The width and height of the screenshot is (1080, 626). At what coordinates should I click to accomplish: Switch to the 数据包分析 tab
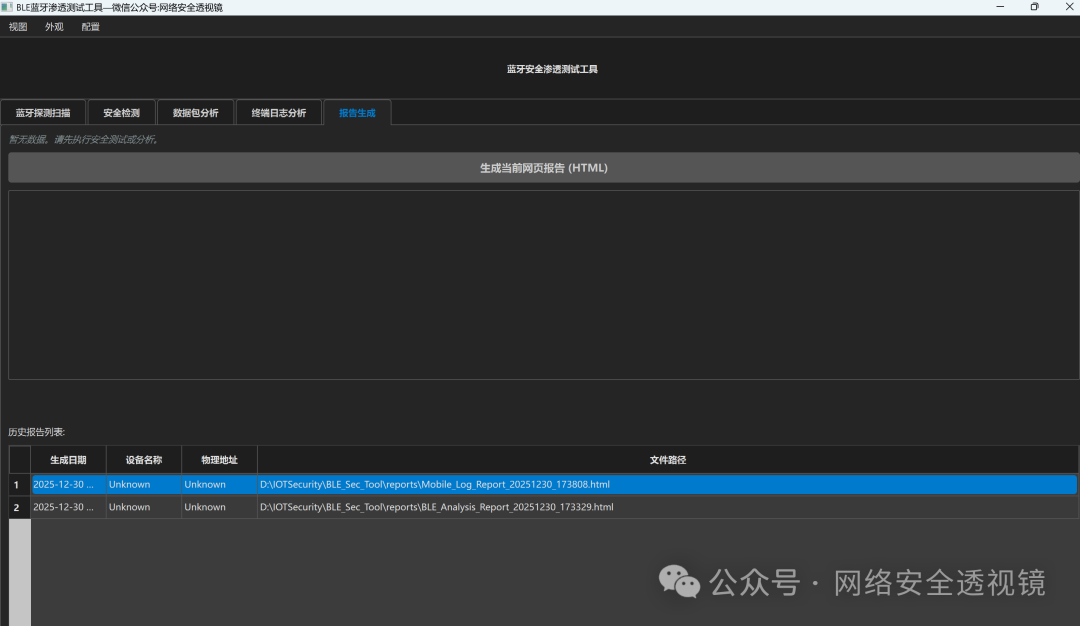tap(196, 113)
